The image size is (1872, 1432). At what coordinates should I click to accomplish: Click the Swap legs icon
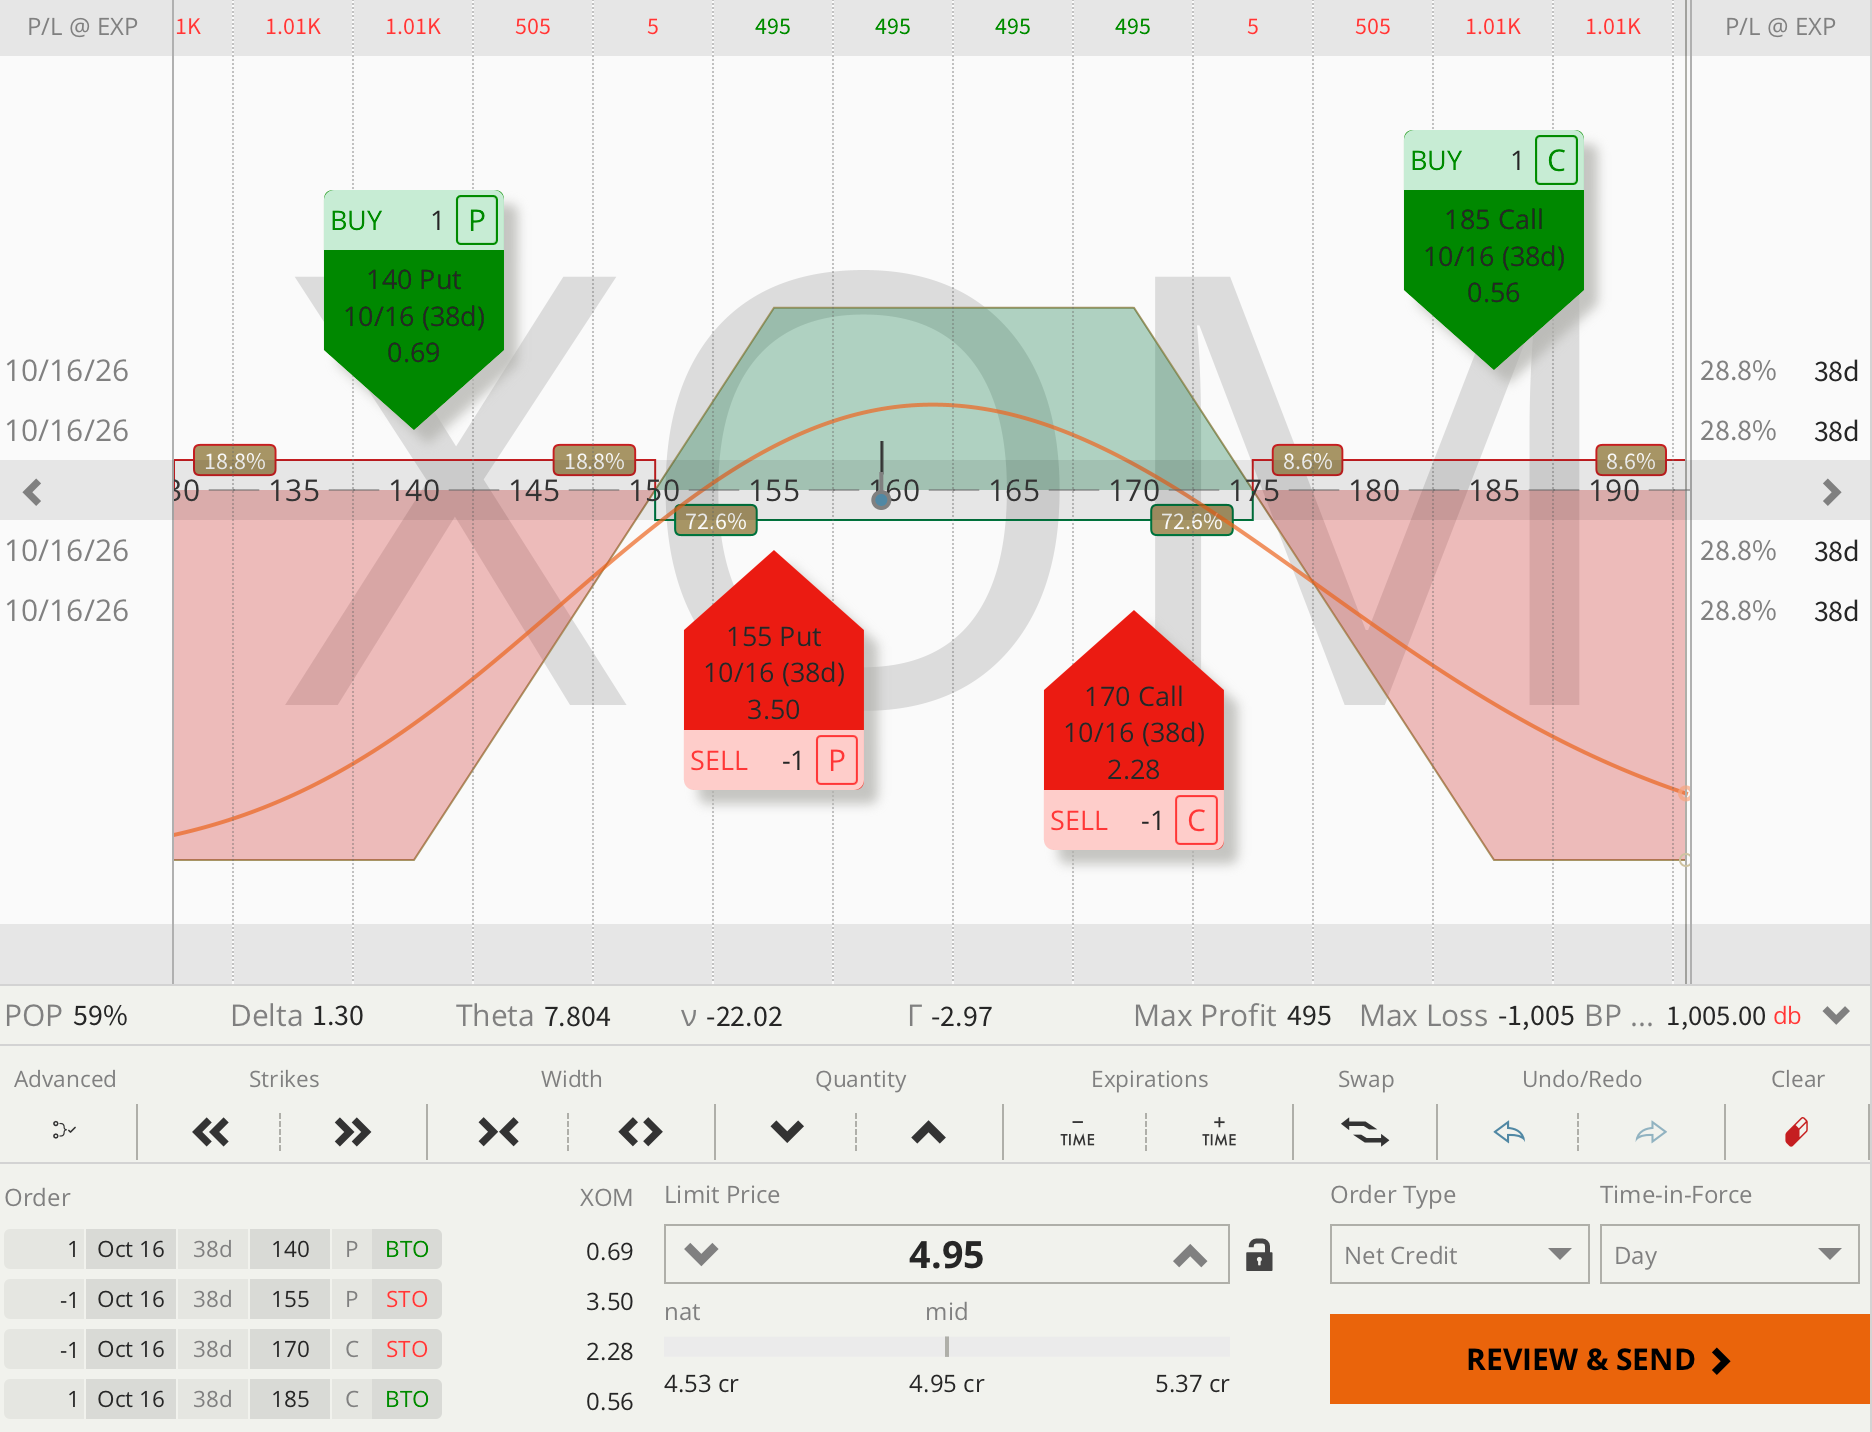pos(1365,1132)
